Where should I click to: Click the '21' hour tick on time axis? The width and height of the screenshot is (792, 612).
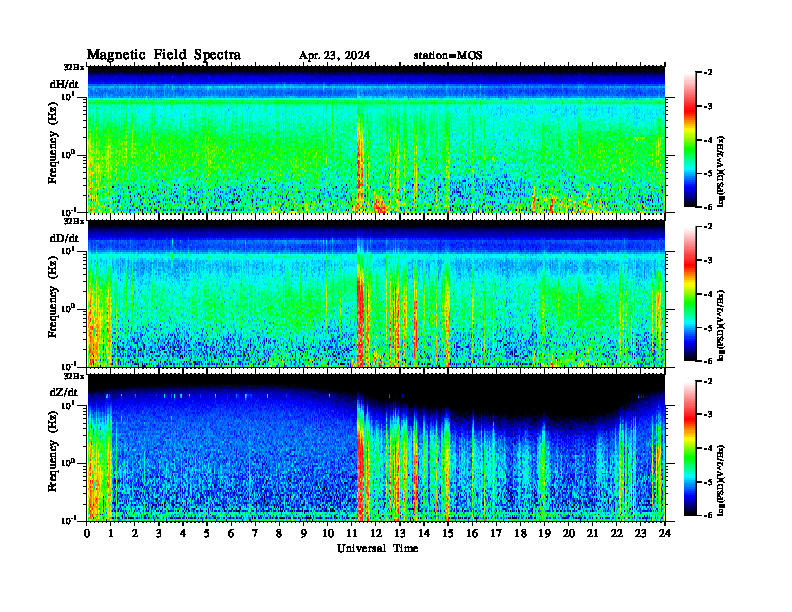pos(592,533)
